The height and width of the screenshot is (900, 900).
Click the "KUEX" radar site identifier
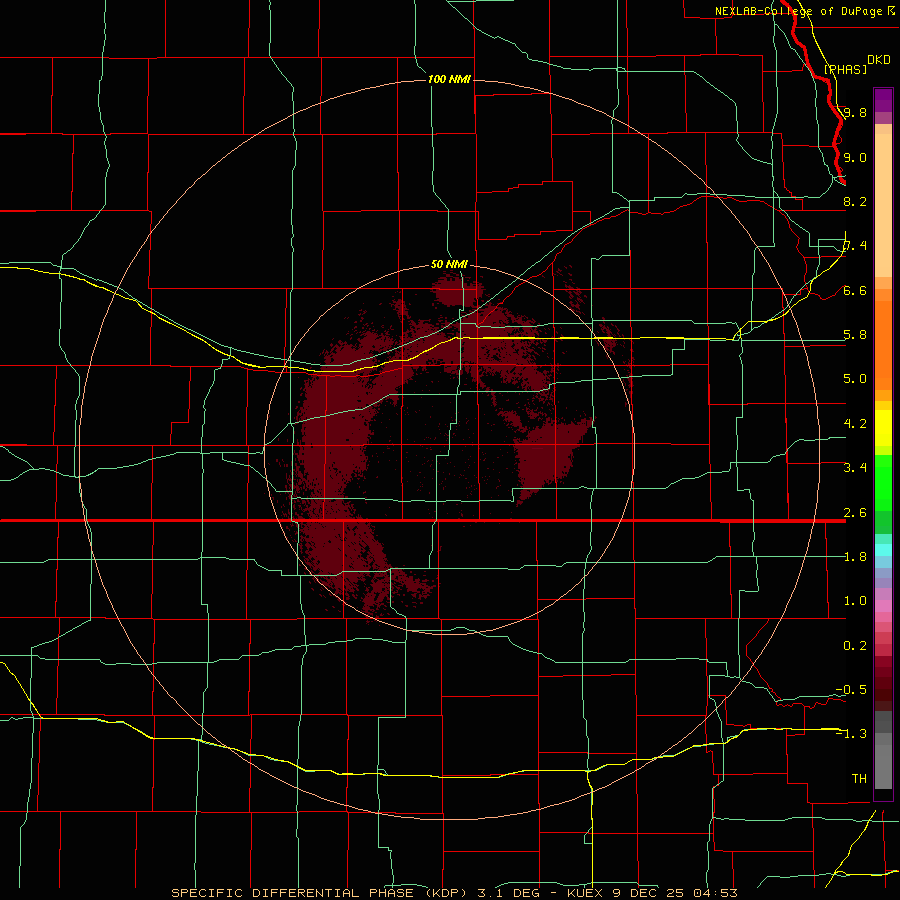click(584, 893)
